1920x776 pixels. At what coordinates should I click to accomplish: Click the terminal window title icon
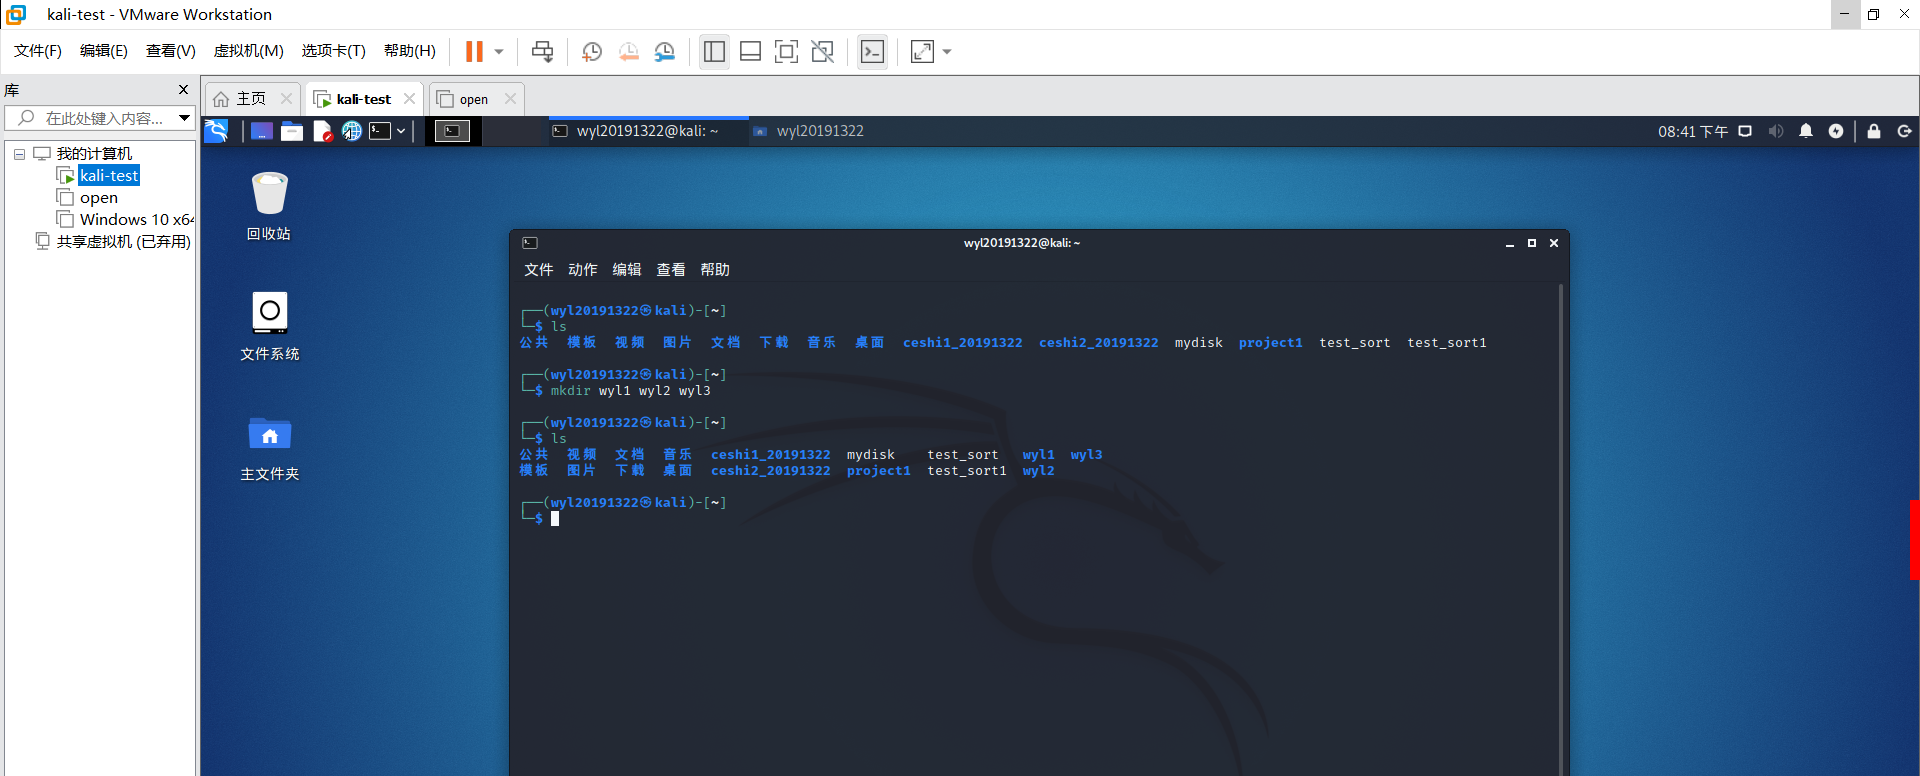[530, 243]
